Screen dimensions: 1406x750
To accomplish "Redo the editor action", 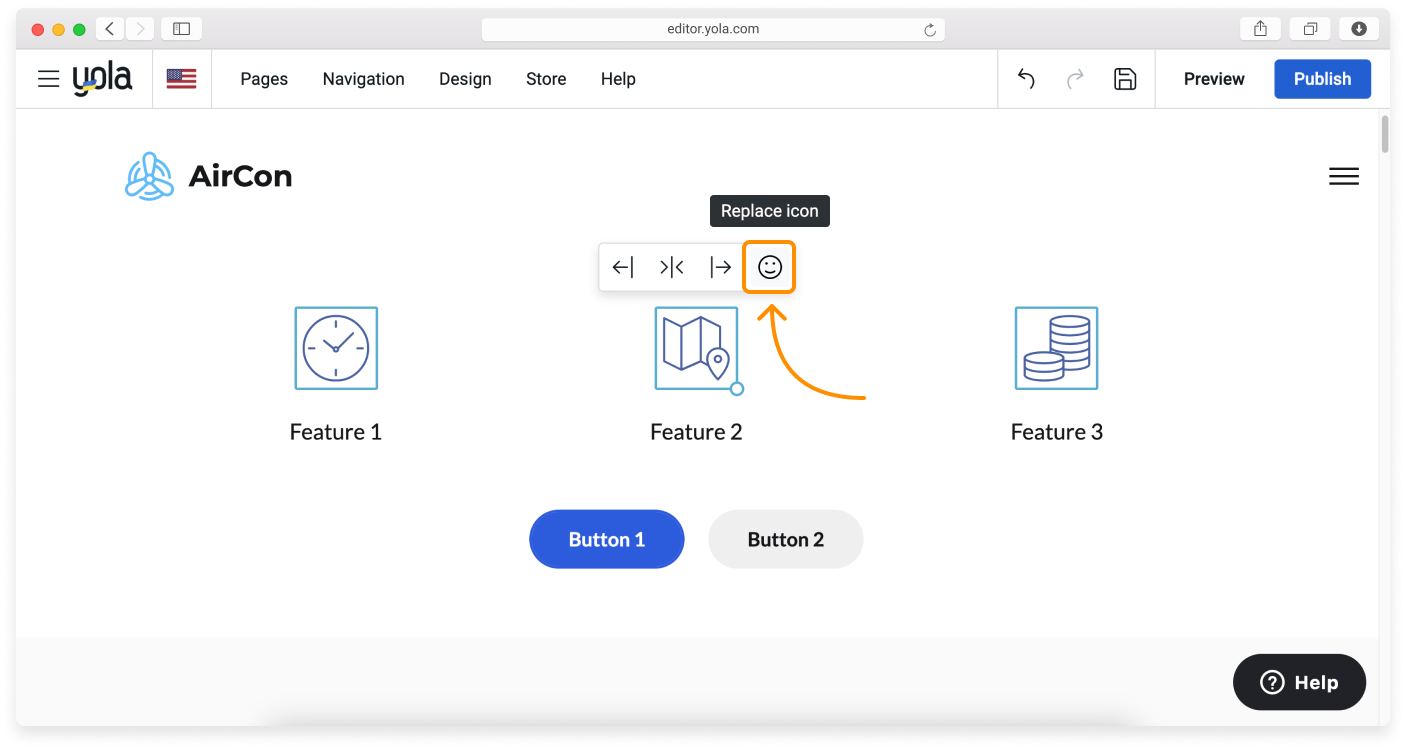I will (x=1075, y=79).
